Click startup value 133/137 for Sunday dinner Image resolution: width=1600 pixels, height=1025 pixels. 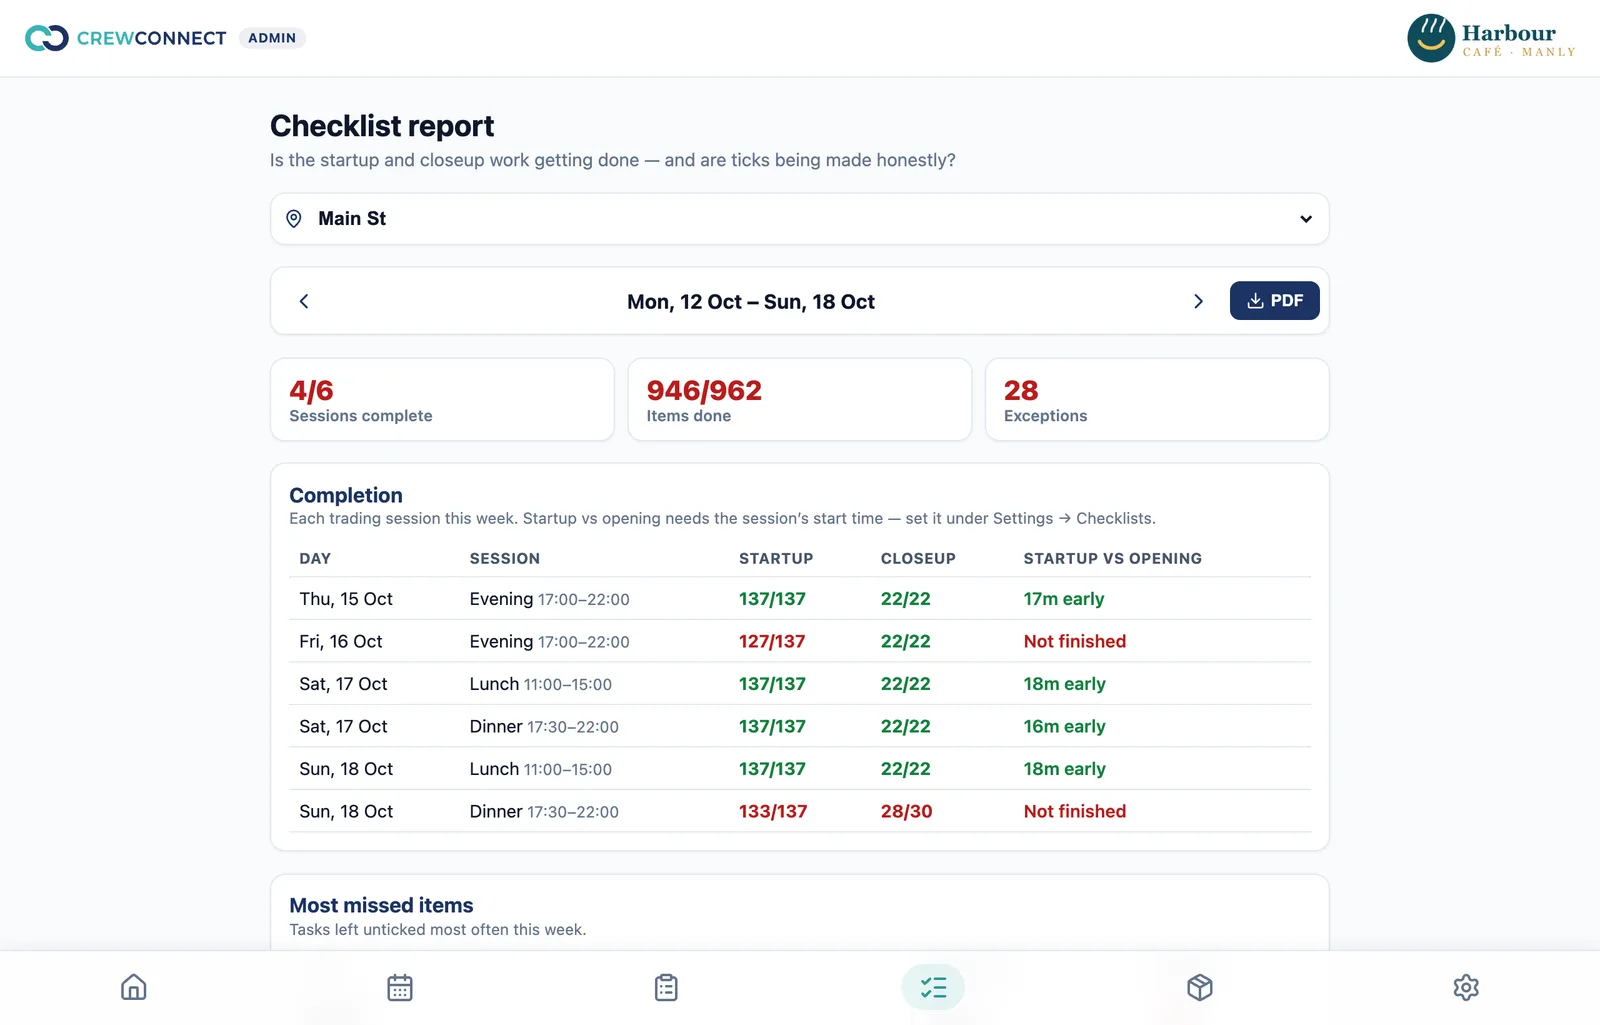tap(773, 812)
